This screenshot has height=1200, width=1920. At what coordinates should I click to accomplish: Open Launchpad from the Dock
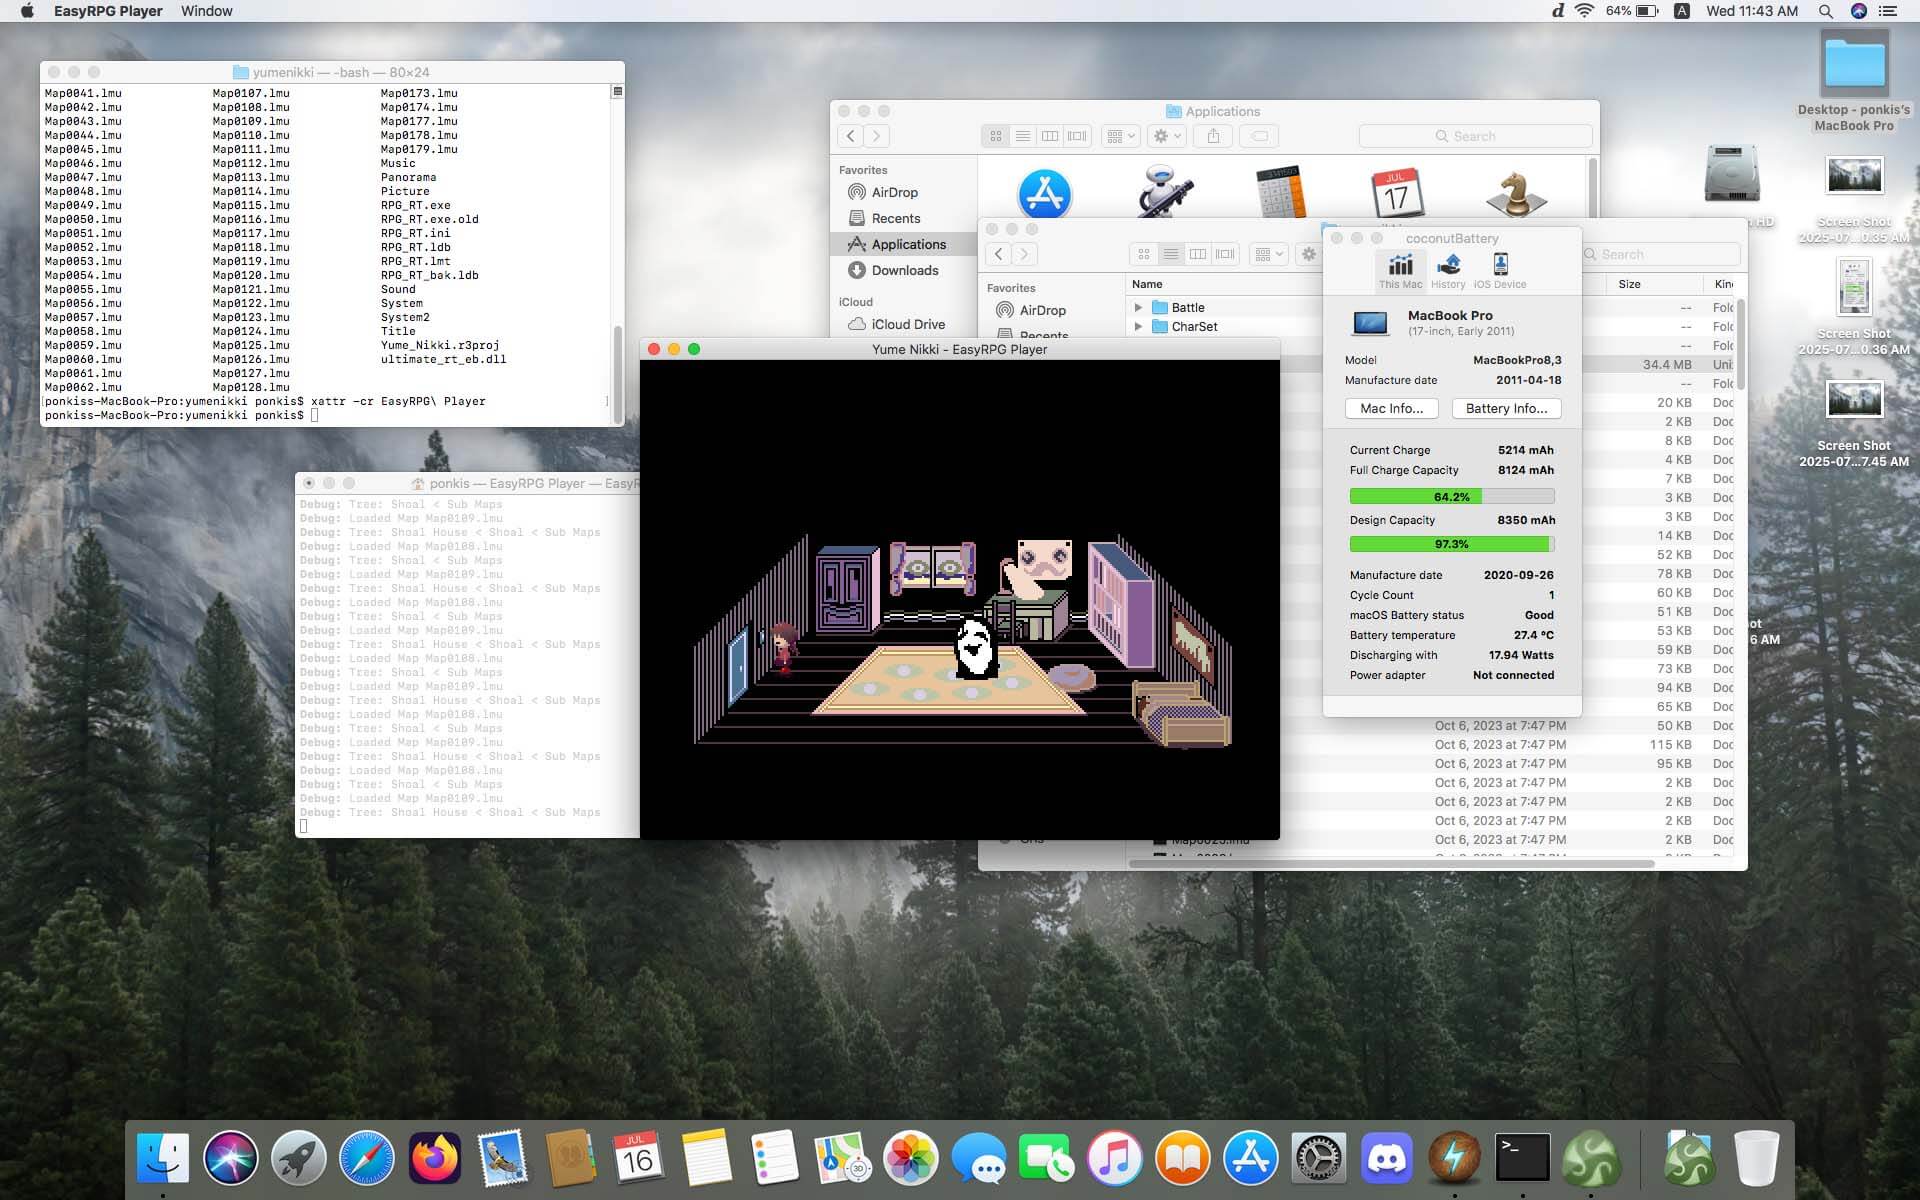coord(298,1158)
